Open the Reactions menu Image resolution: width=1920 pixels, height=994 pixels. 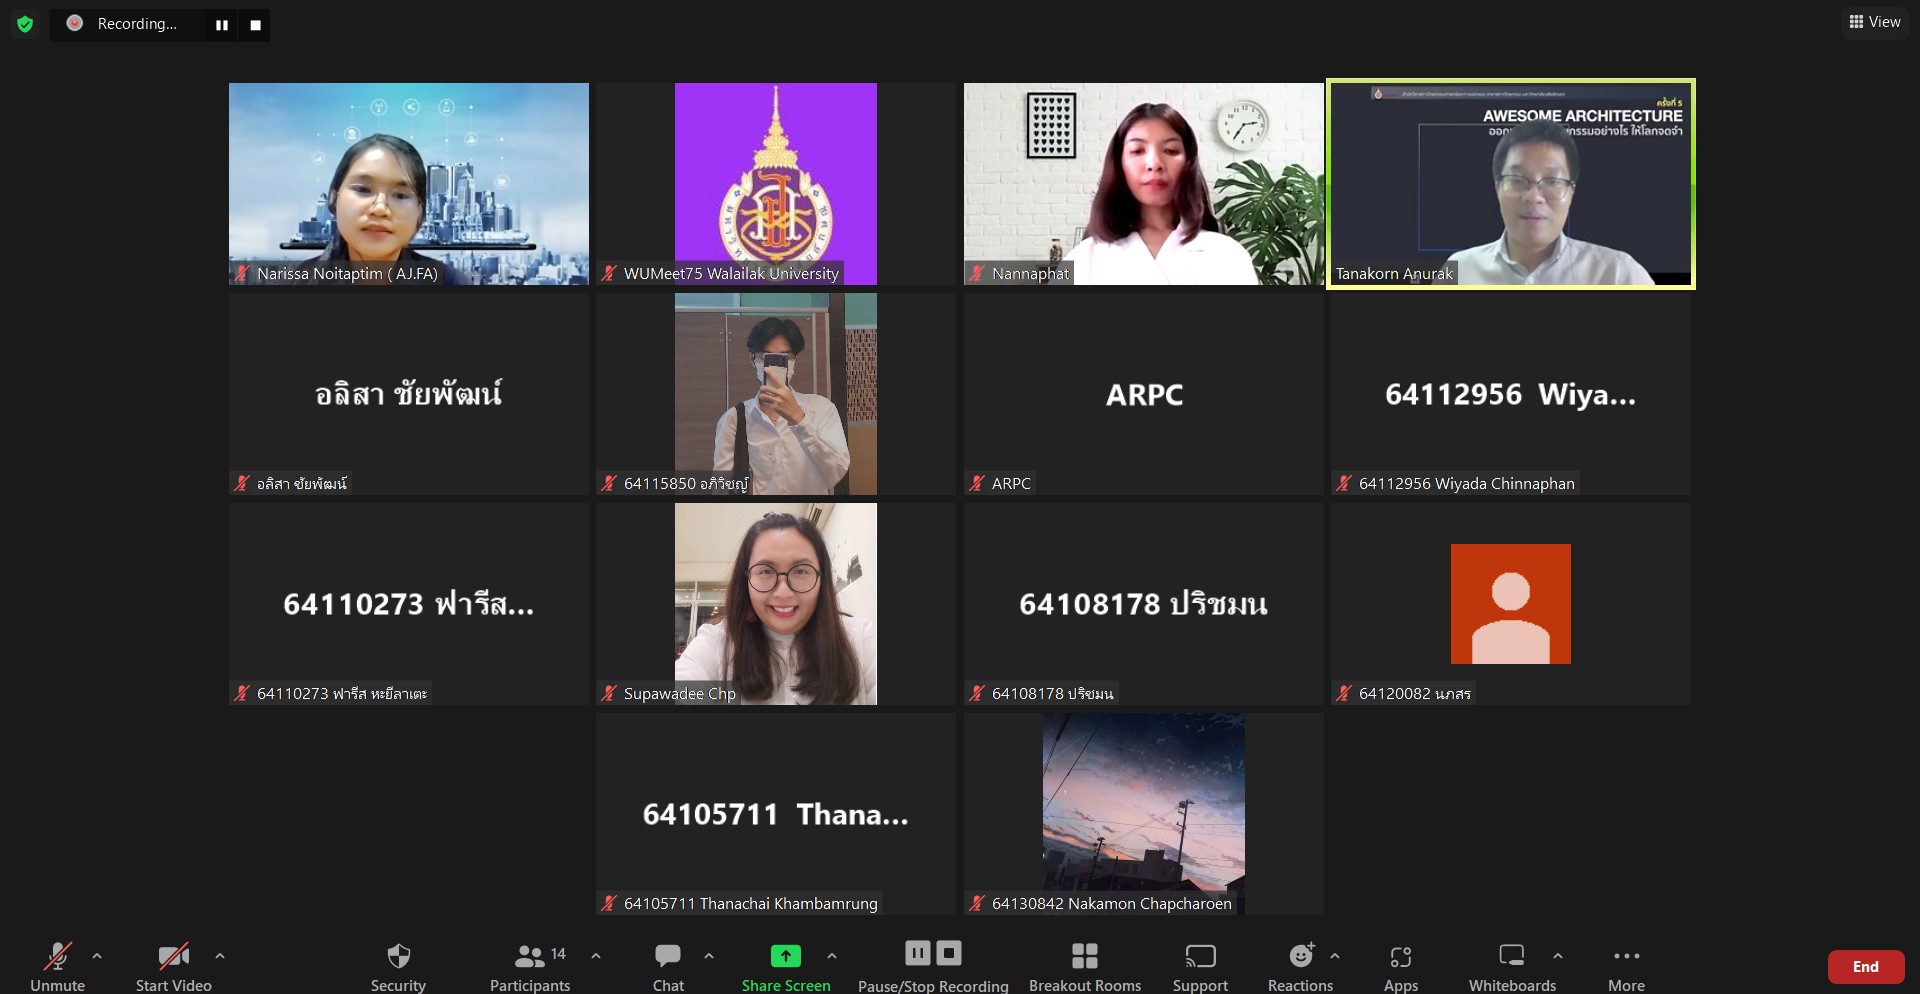[x=1300, y=957]
